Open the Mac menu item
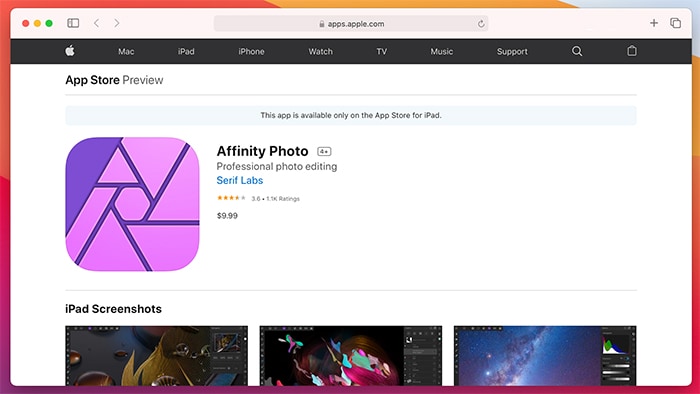The image size is (700, 394). pyautogui.click(x=126, y=51)
